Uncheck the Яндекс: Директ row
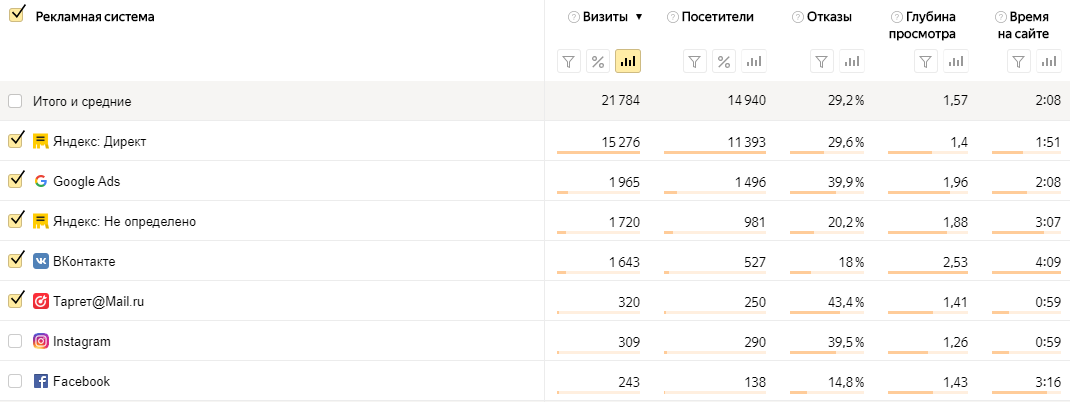The width and height of the screenshot is (1070, 402). coord(15,141)
